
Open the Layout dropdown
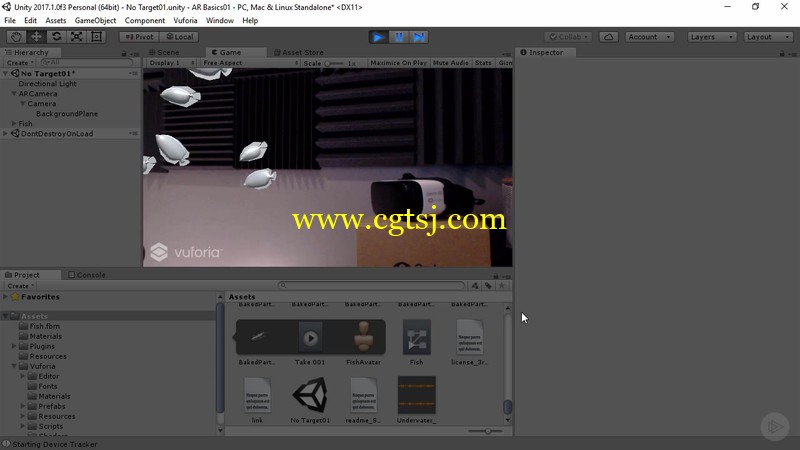[767, 37]
